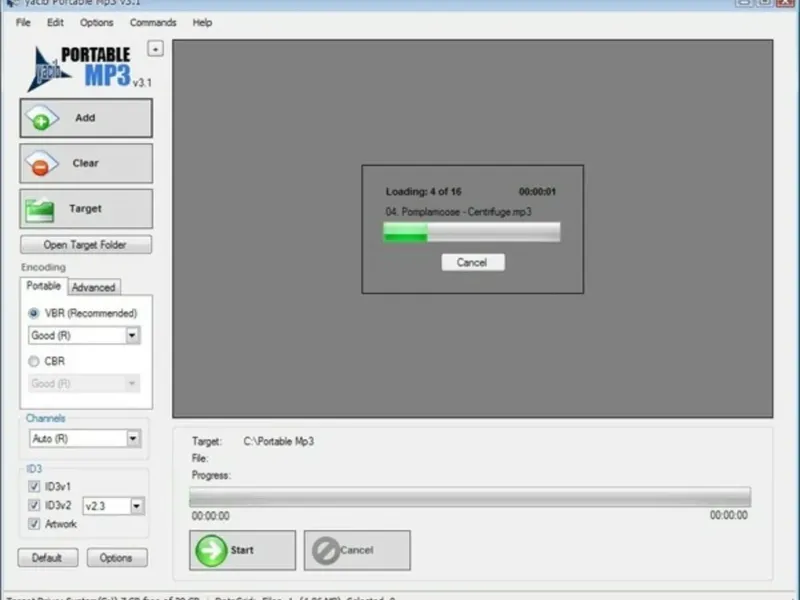Click the small collapse button beside logo

coord(156,49)
